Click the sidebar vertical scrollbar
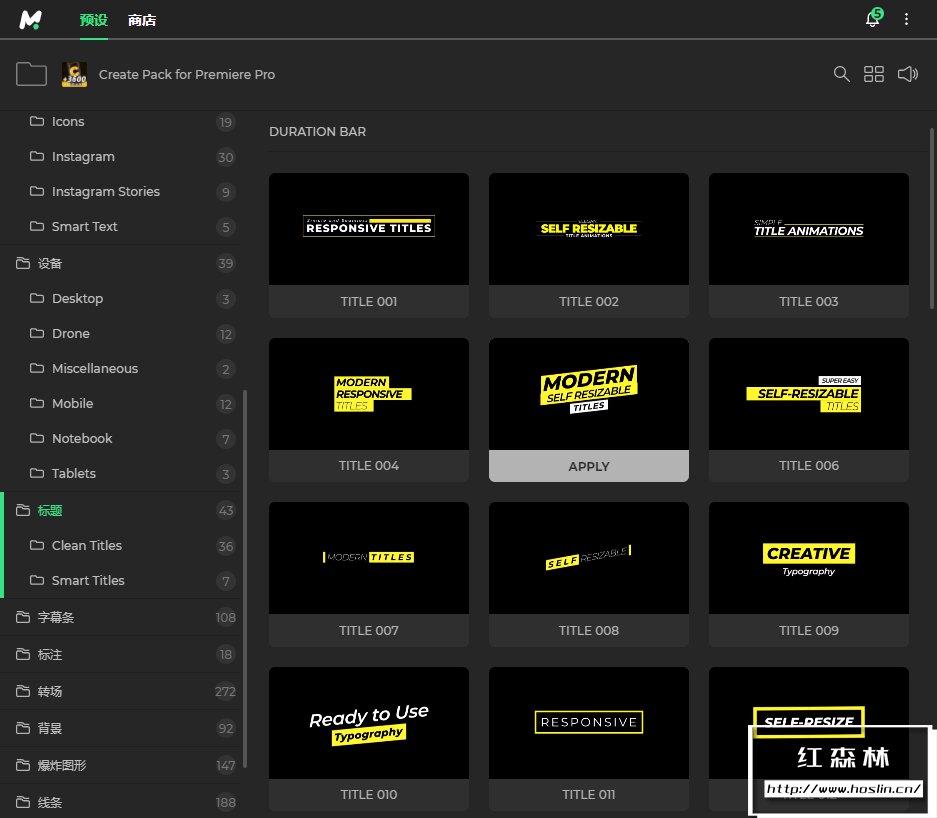Viewport: 937px width, 818px height. pyautogui.click(x=245, y=578)
